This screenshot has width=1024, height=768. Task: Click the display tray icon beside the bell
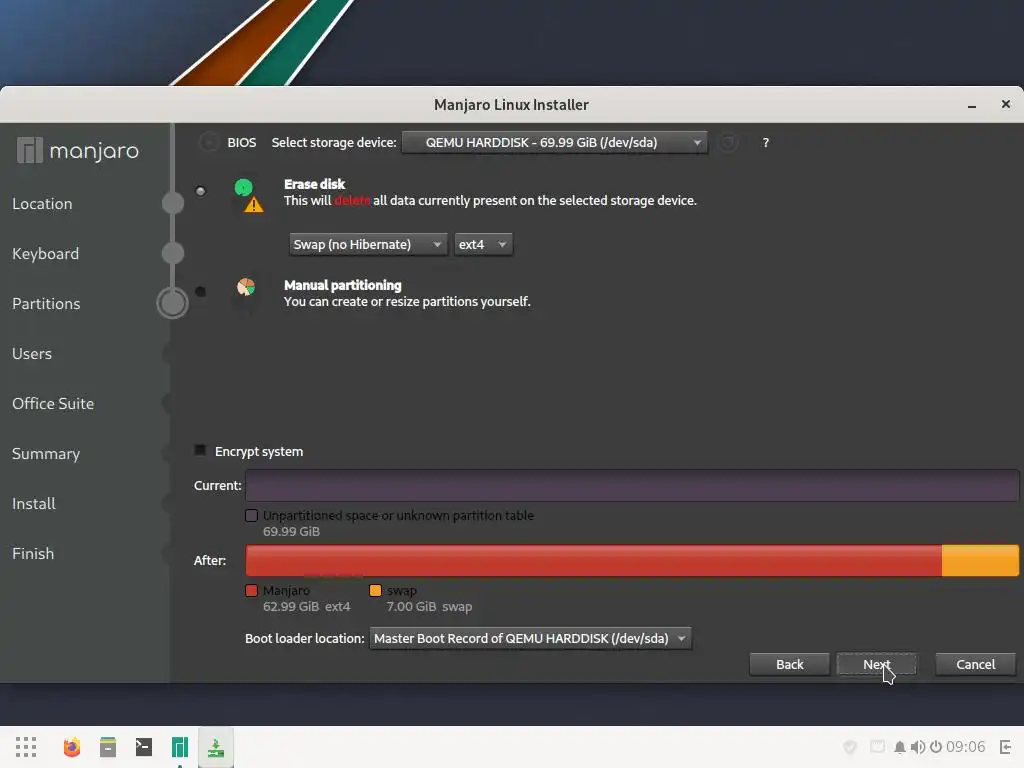tap(877, 746)
